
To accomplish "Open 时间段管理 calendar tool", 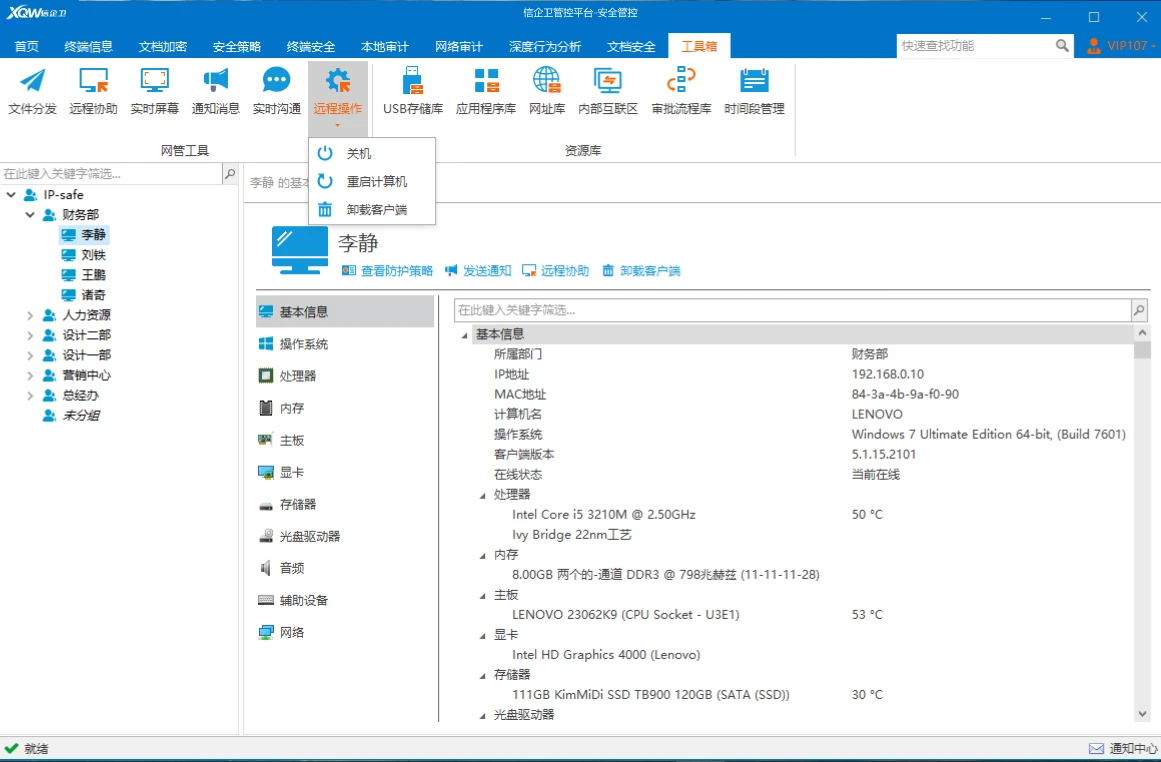I will pyautogui.click(x=755, y=91).
